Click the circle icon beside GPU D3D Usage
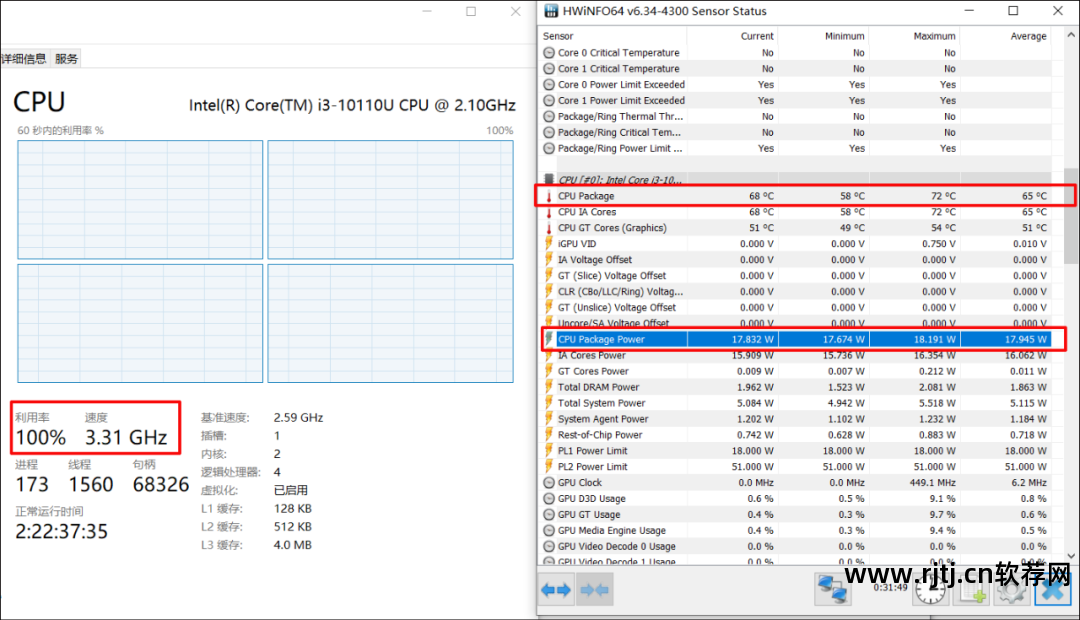The image size is (1080, 620). click(x=549, y=499)
